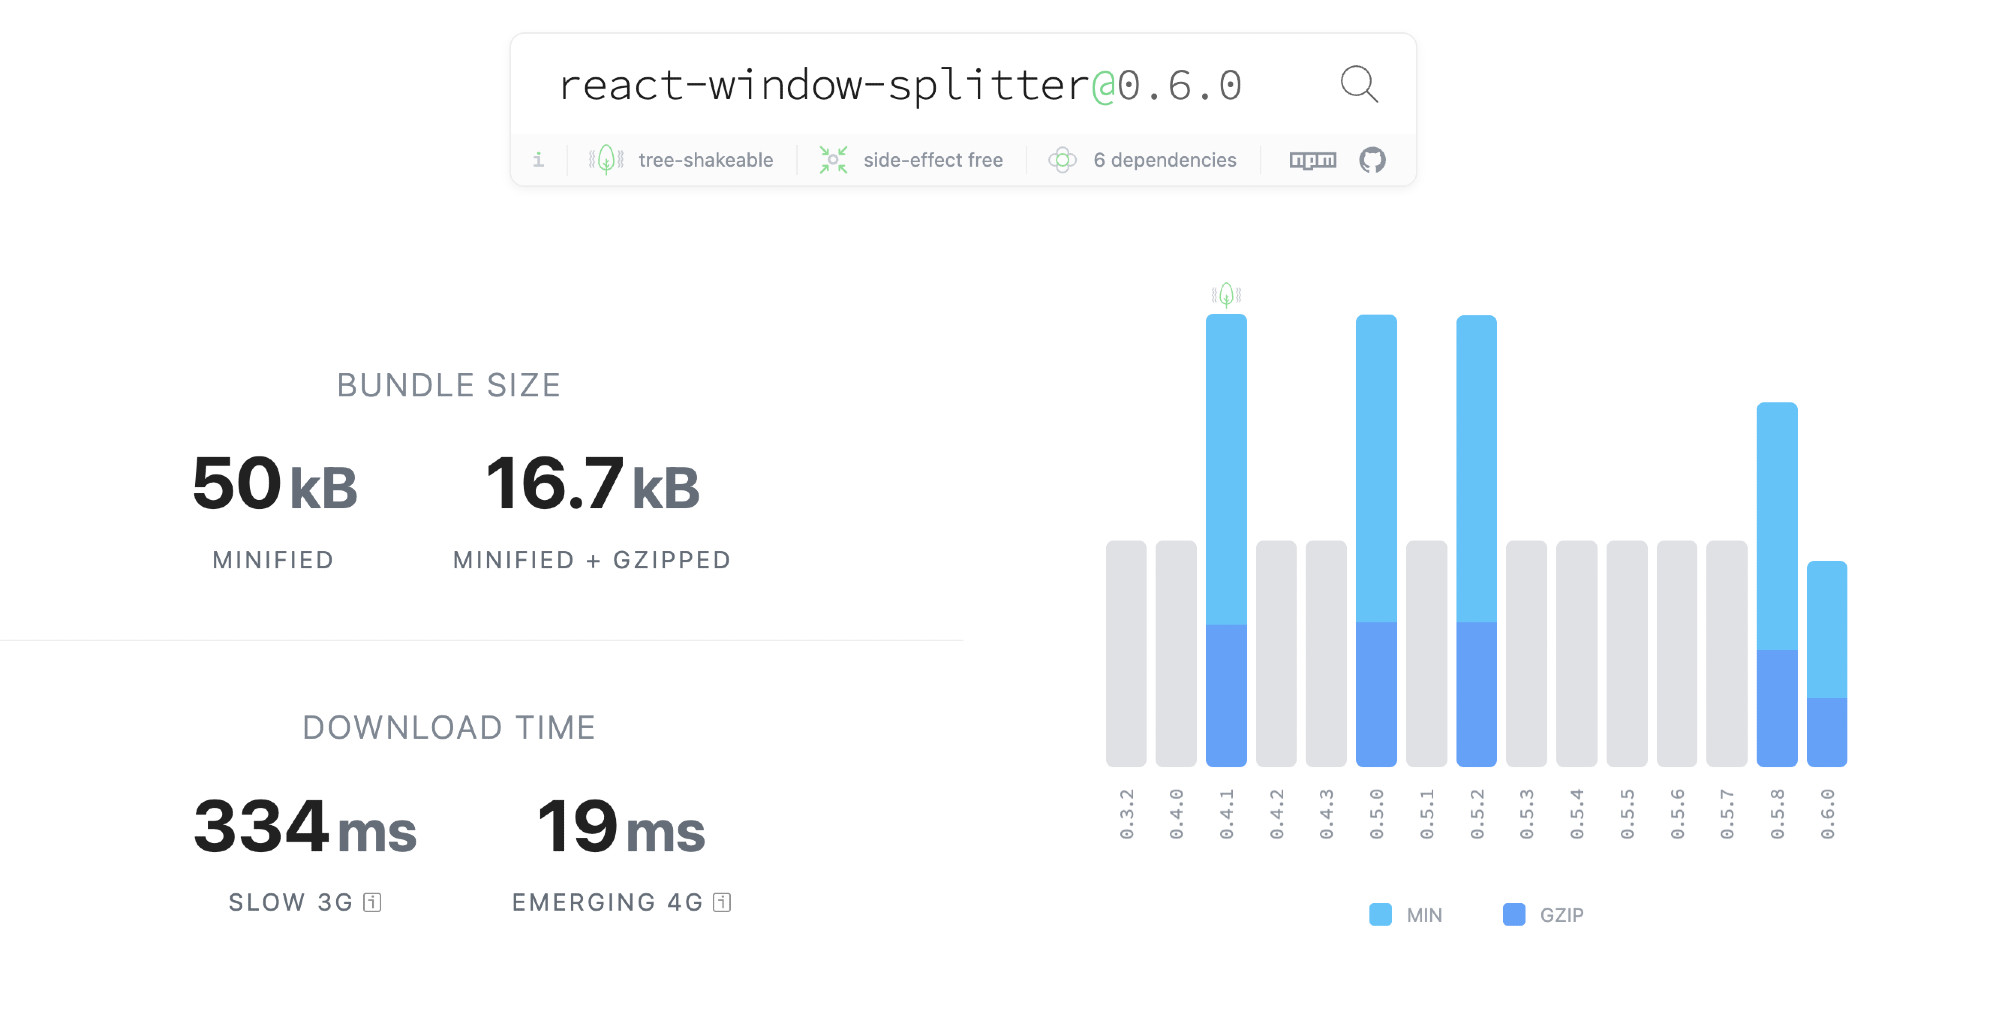1999x1033 pixels.
Task: Click the Emerging 4G info icon
Action: 722,902
